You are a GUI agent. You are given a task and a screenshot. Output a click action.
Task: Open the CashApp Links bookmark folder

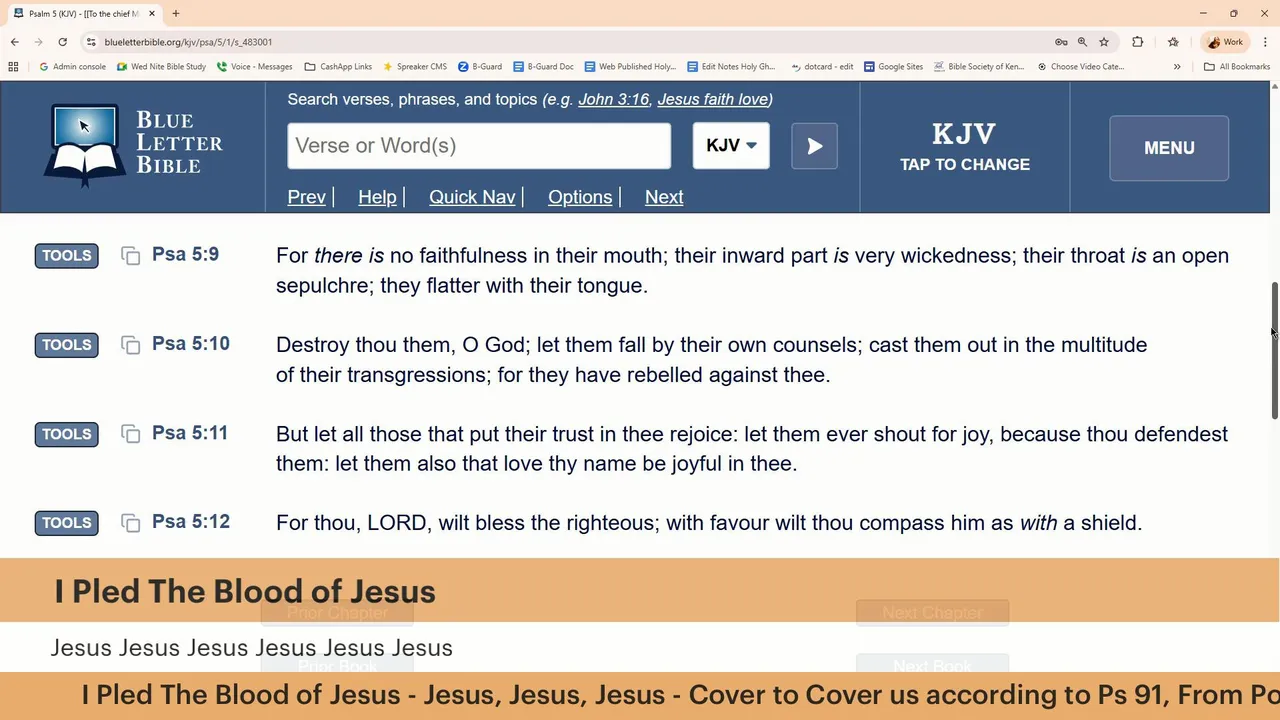tap(338, 67)
